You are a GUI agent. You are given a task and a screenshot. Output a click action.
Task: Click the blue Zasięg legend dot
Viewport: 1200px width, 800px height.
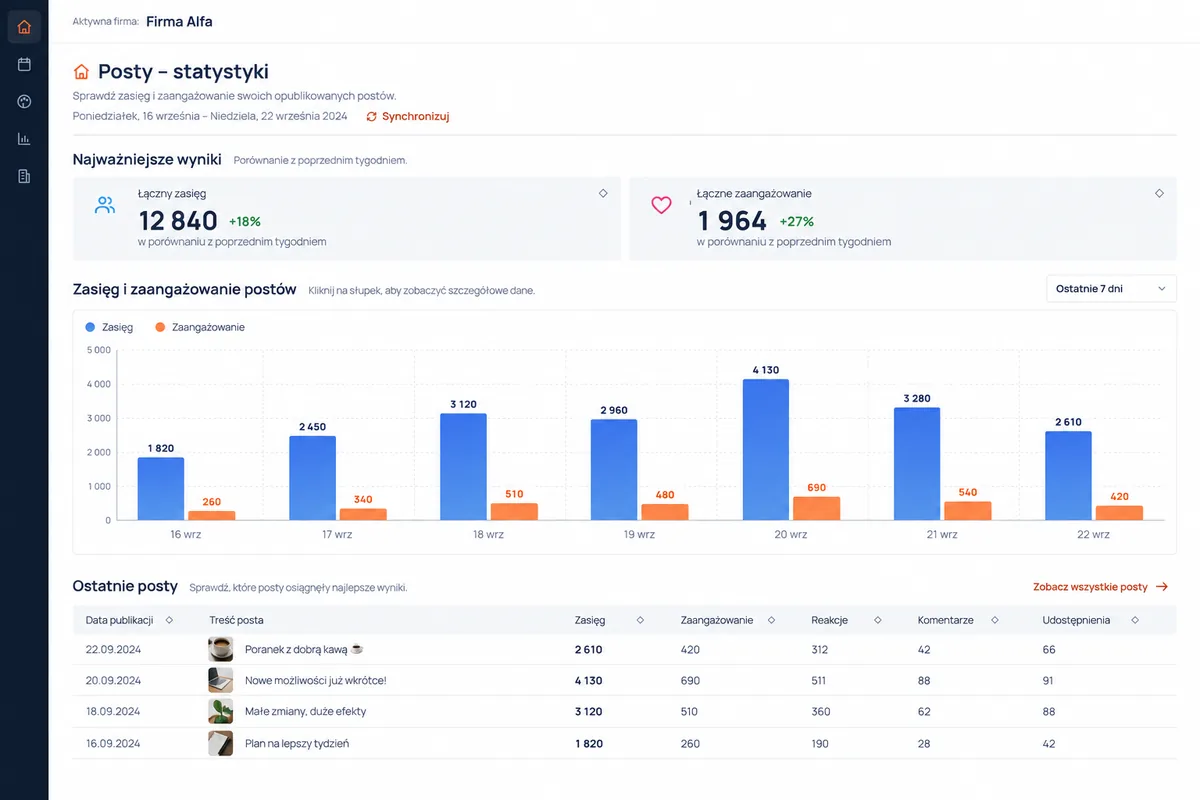90,327
